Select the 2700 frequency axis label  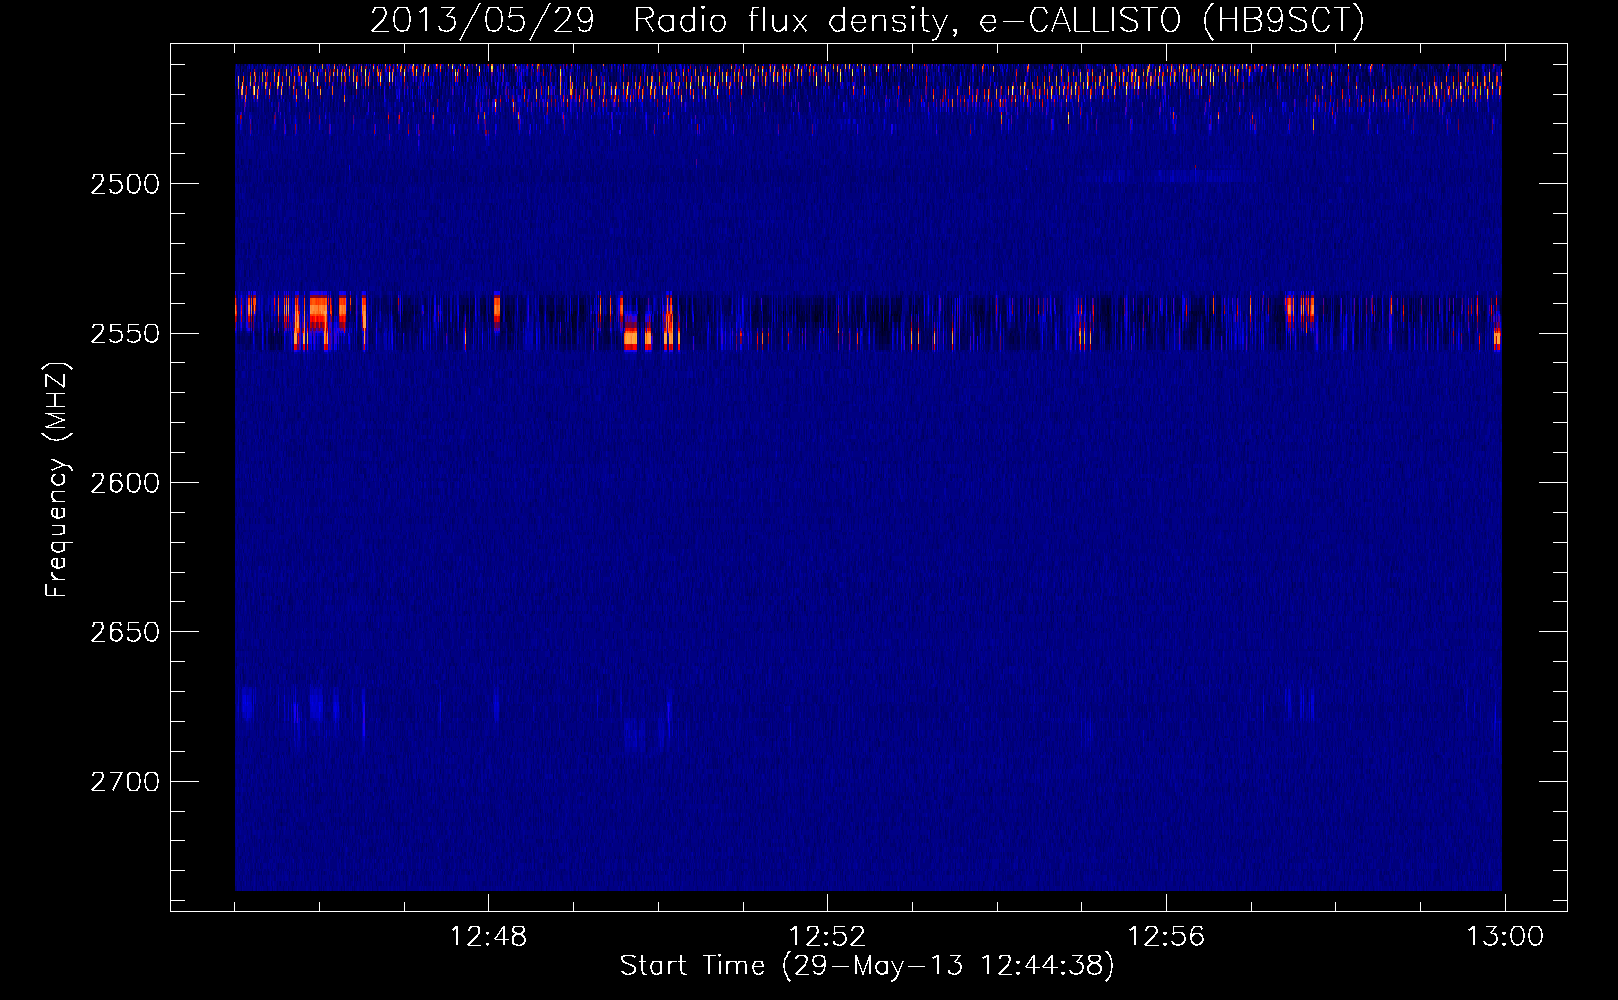125,782
